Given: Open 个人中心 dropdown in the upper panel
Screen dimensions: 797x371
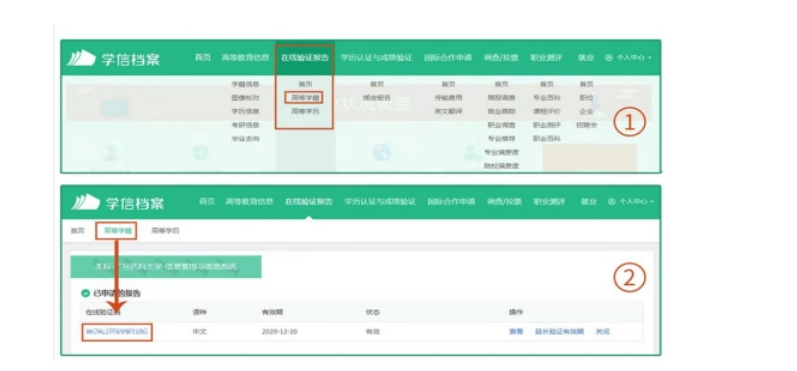Looking at the screenshot, I should click(x=628, y=58).
